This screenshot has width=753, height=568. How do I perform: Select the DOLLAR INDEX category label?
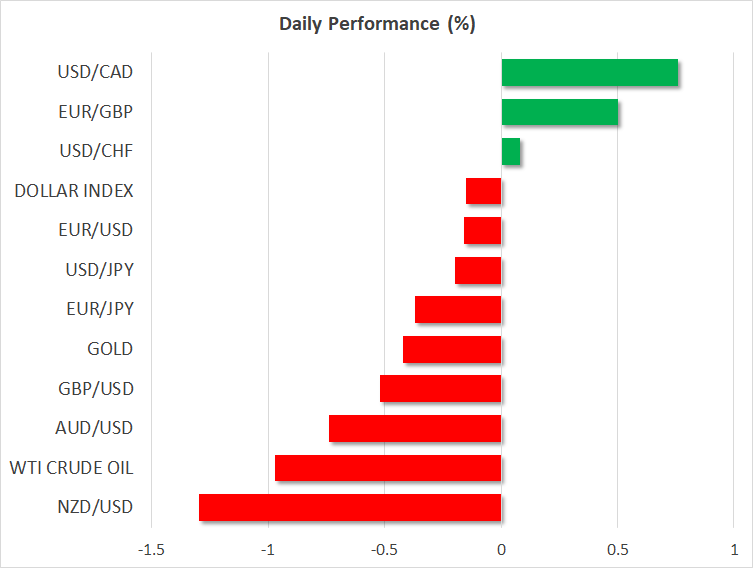74,191
